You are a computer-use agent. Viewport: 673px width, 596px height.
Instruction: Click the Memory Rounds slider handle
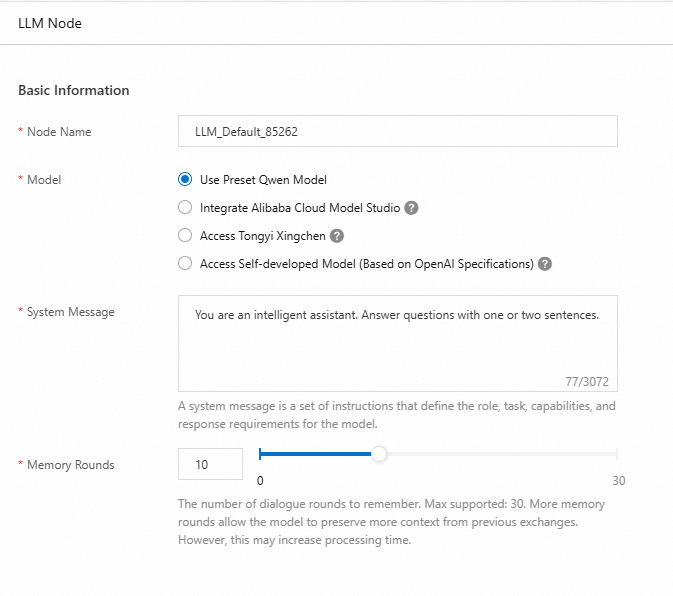[379, 454]
